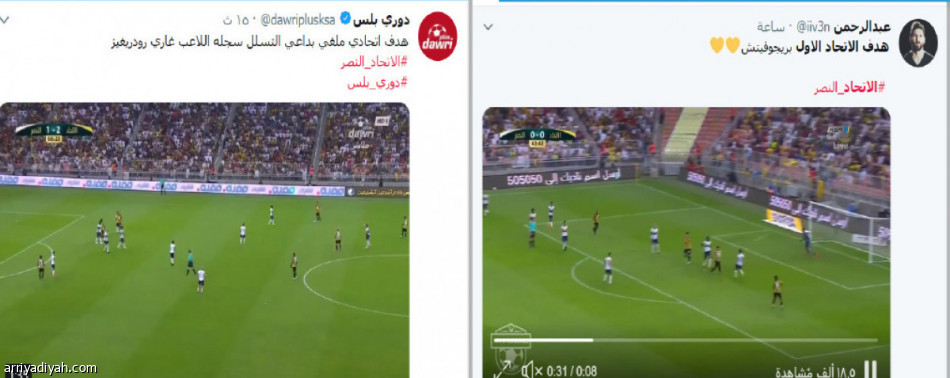Open the #الاتحاد_النصر hashtag in the left tweet
This screenshot has height=378, width=950.
pos(374,63)
